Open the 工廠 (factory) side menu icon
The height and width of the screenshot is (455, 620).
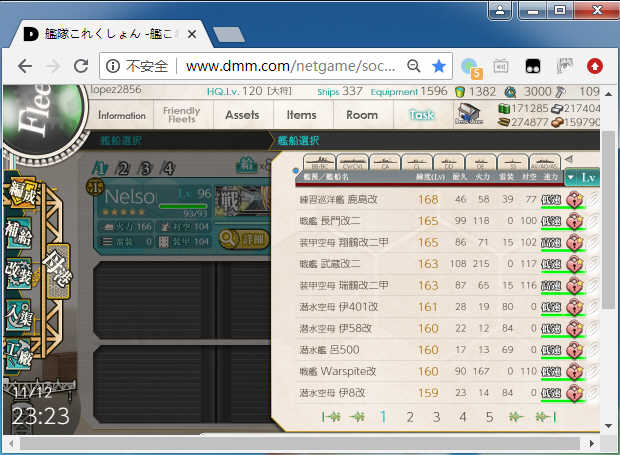pyautogui.click(x=19, y=354)
